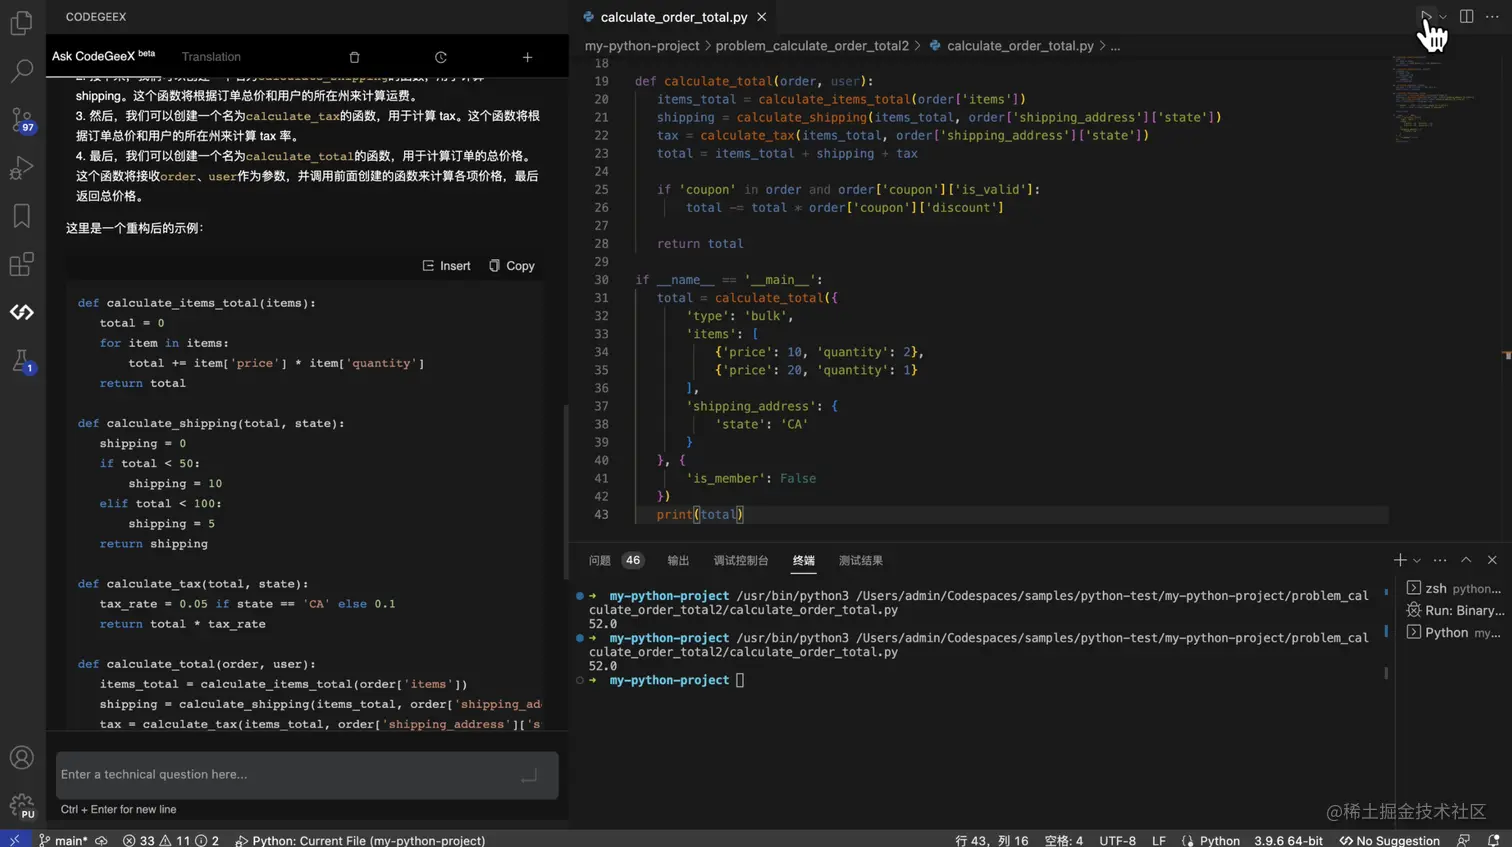Change UTF-8 encoding in the status bar
1512x847 pixels.
(1118, 840)
